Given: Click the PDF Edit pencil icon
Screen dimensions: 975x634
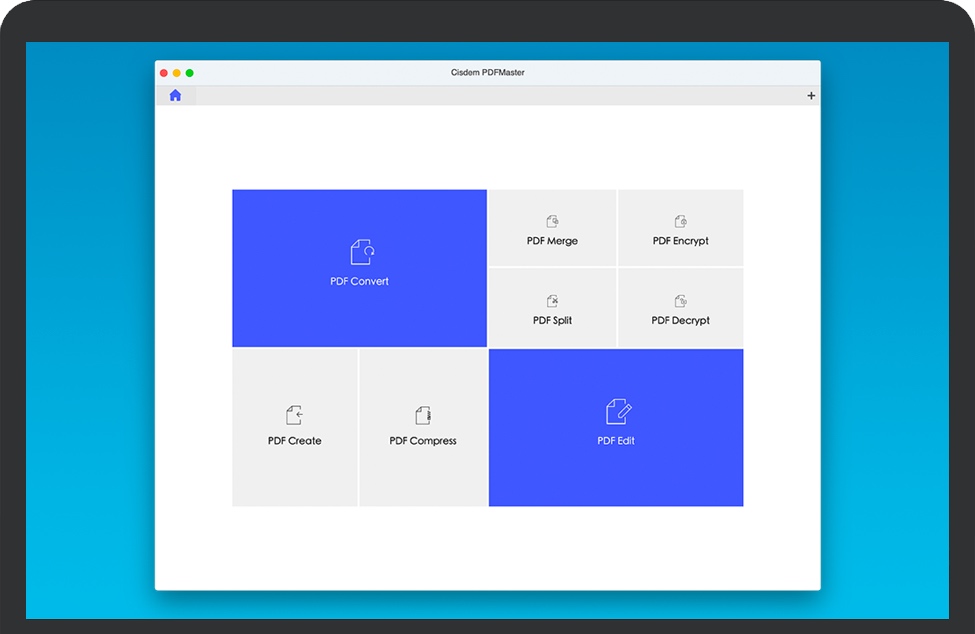Looking at the screenshot, I should point(617,412).
